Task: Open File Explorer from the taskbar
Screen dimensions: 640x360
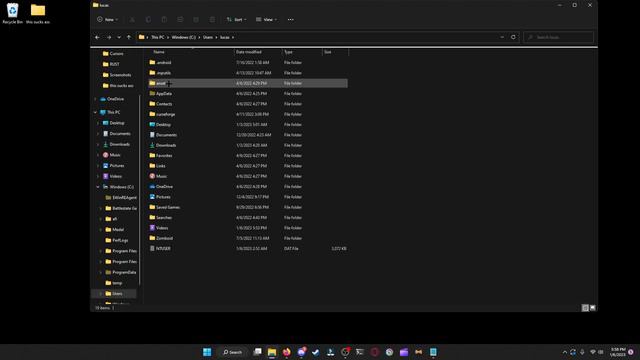Action: point(272,352)
